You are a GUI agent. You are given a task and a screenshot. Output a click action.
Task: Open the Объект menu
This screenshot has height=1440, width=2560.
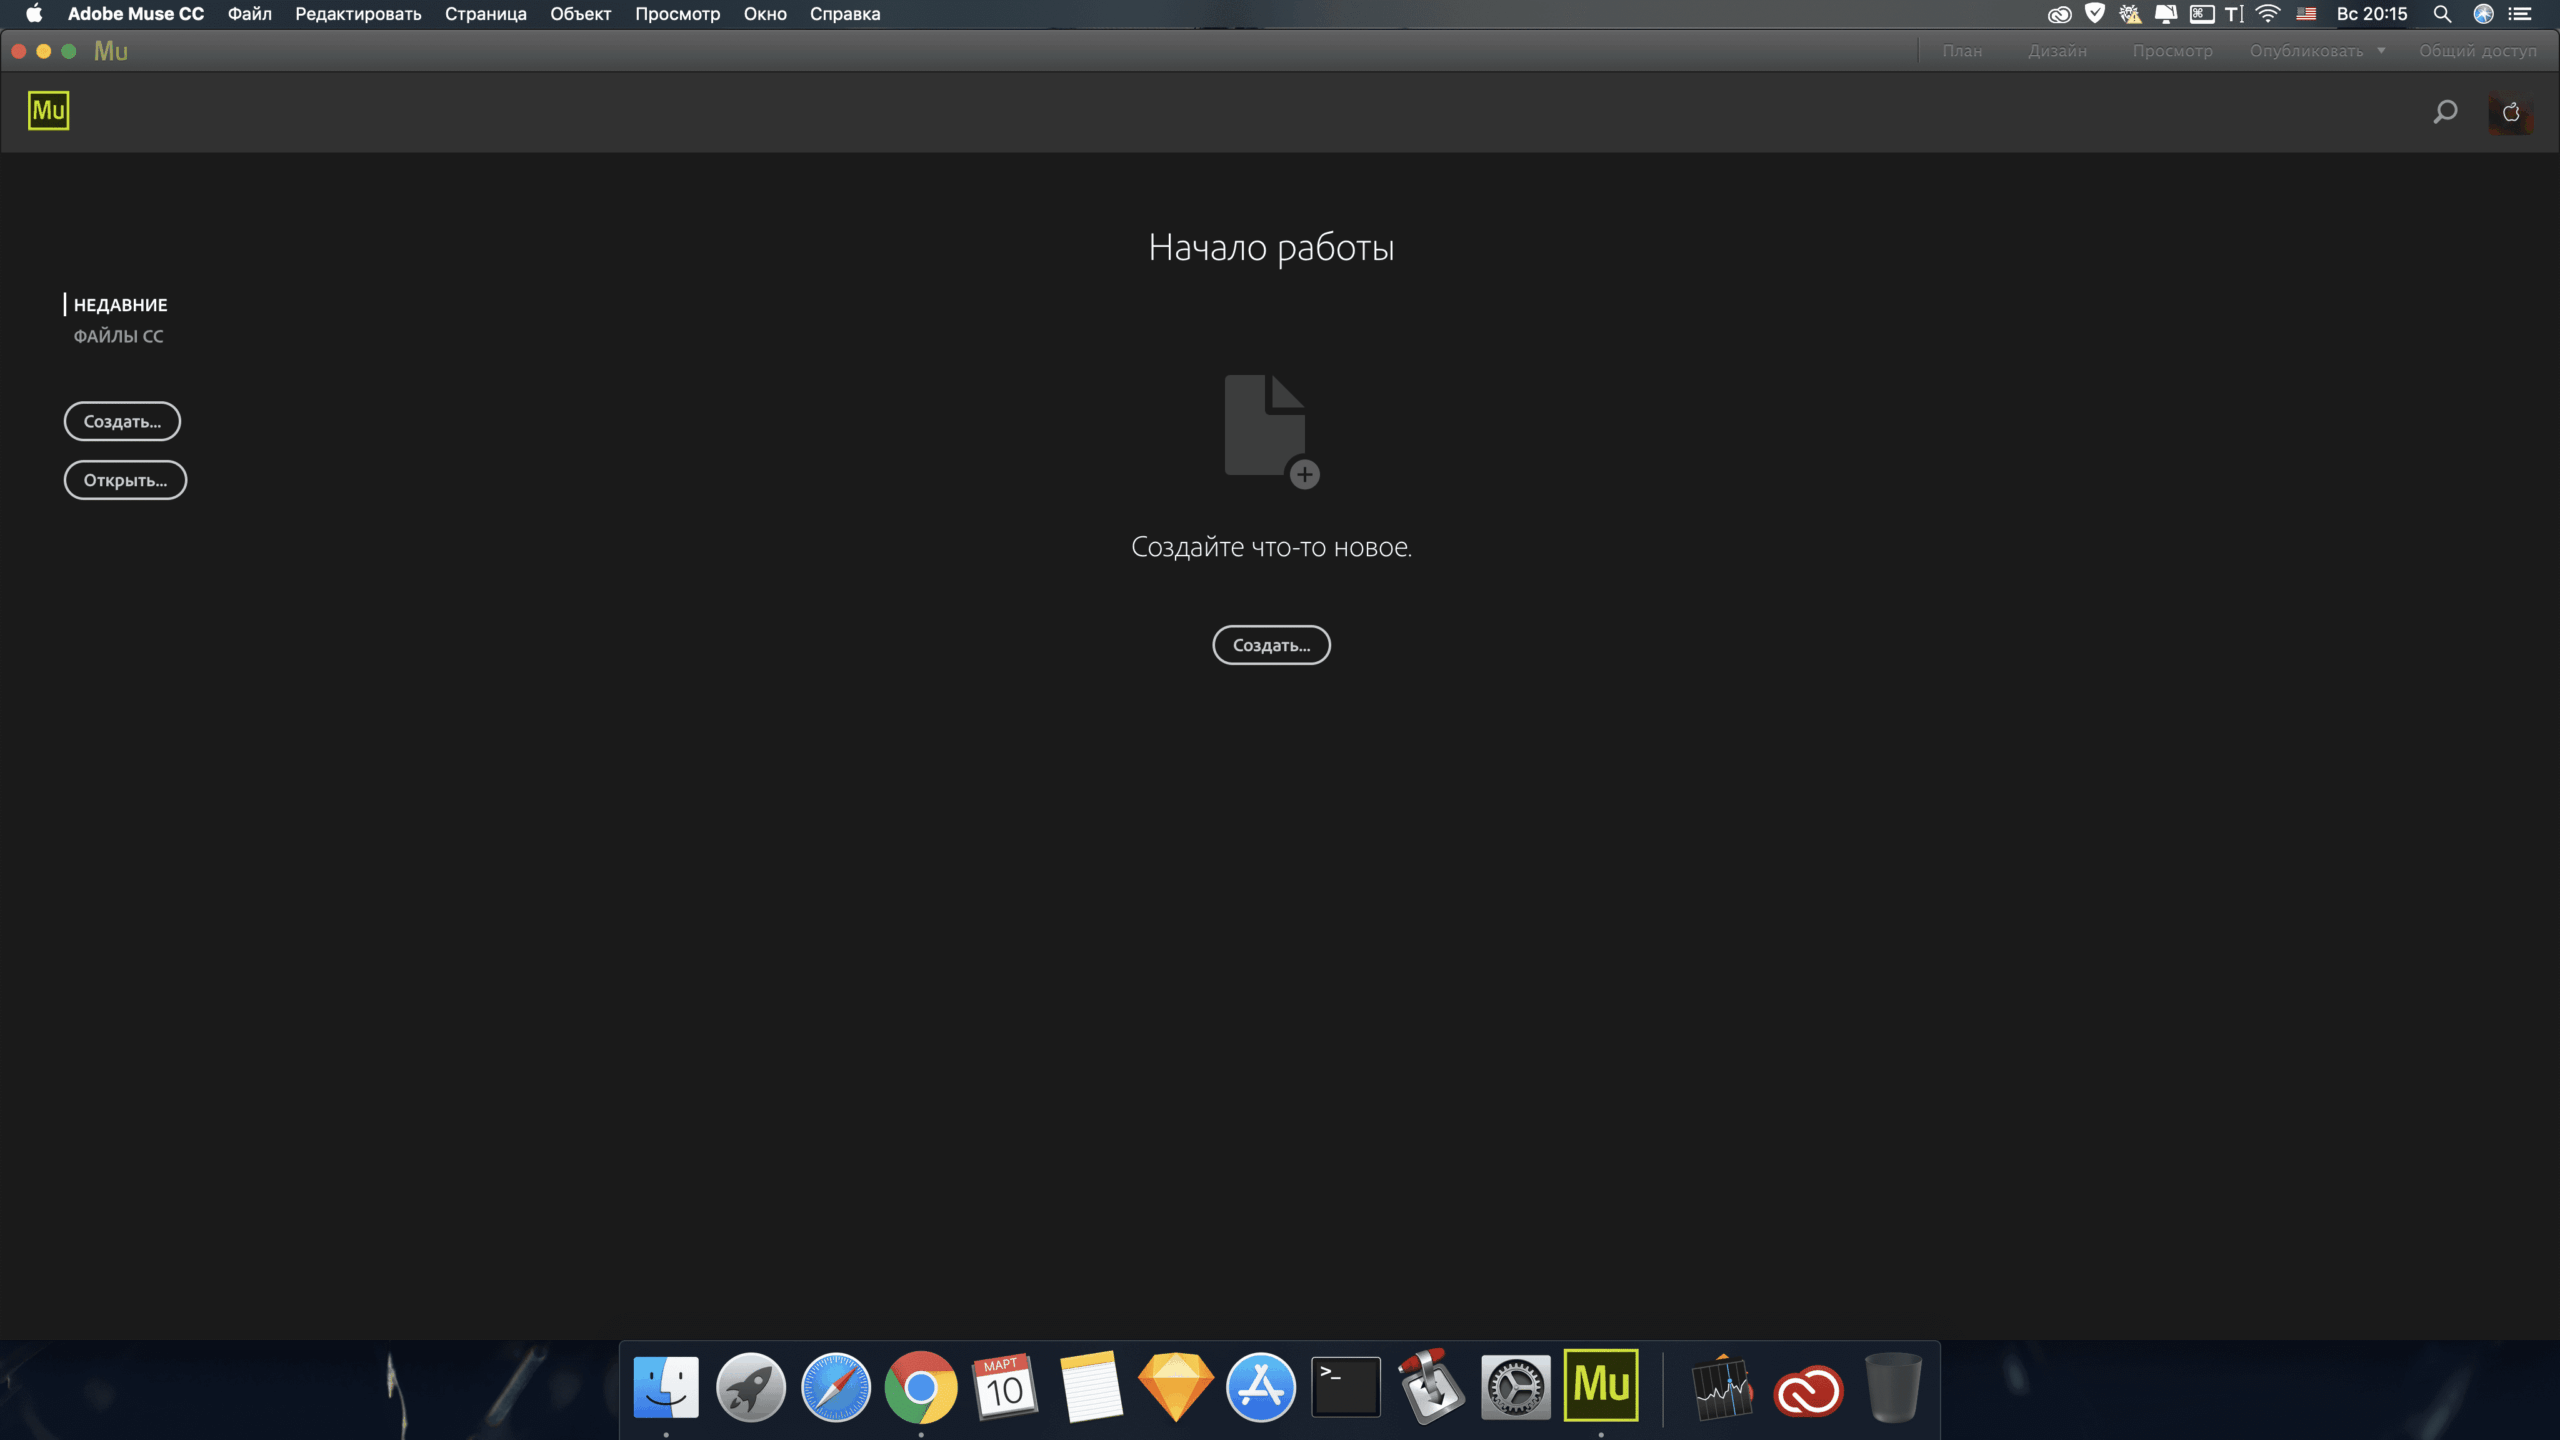(x=580, y=14)
